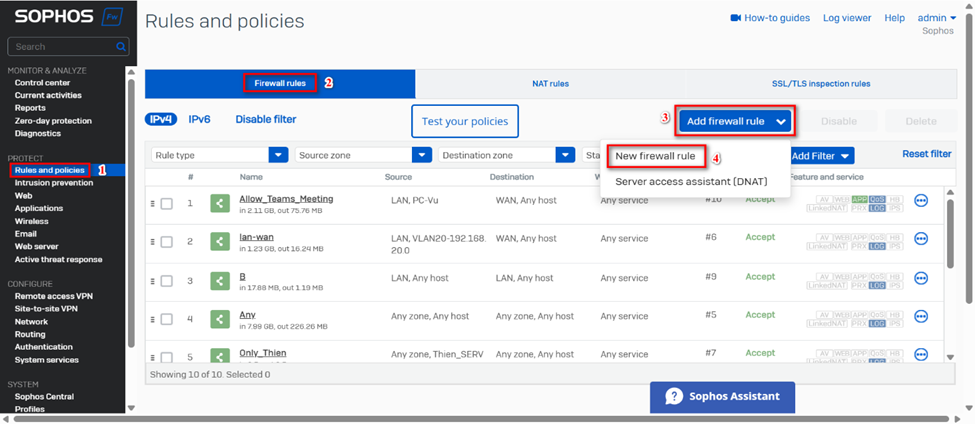The image size is (975, 424).
Task: Click the Reset filter link
Action: point(926,154)
